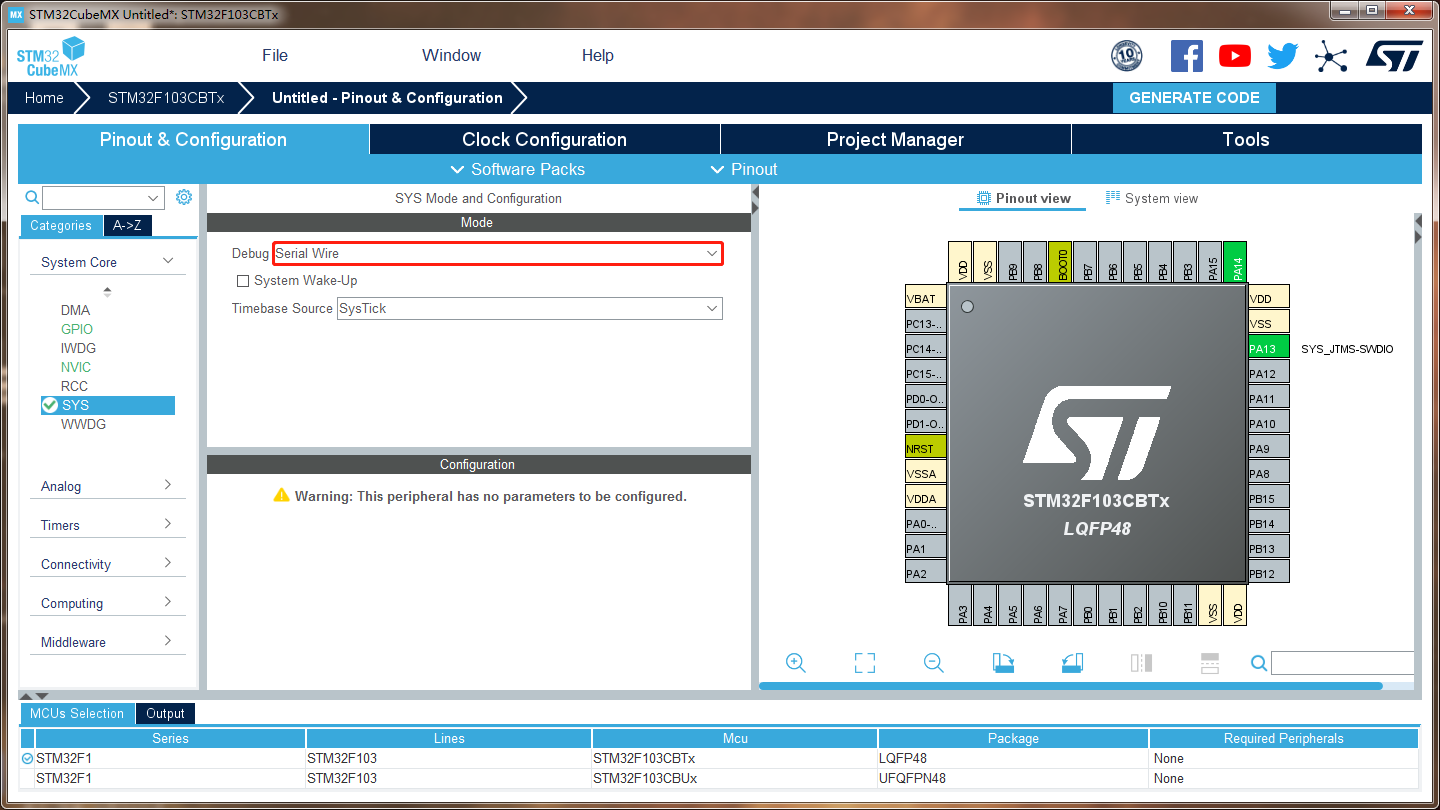This screenshot has width=1440, height=810.
Task: Click the PA13 pin on the chip
Action: pyautogui.click(x=1268, y=349)
